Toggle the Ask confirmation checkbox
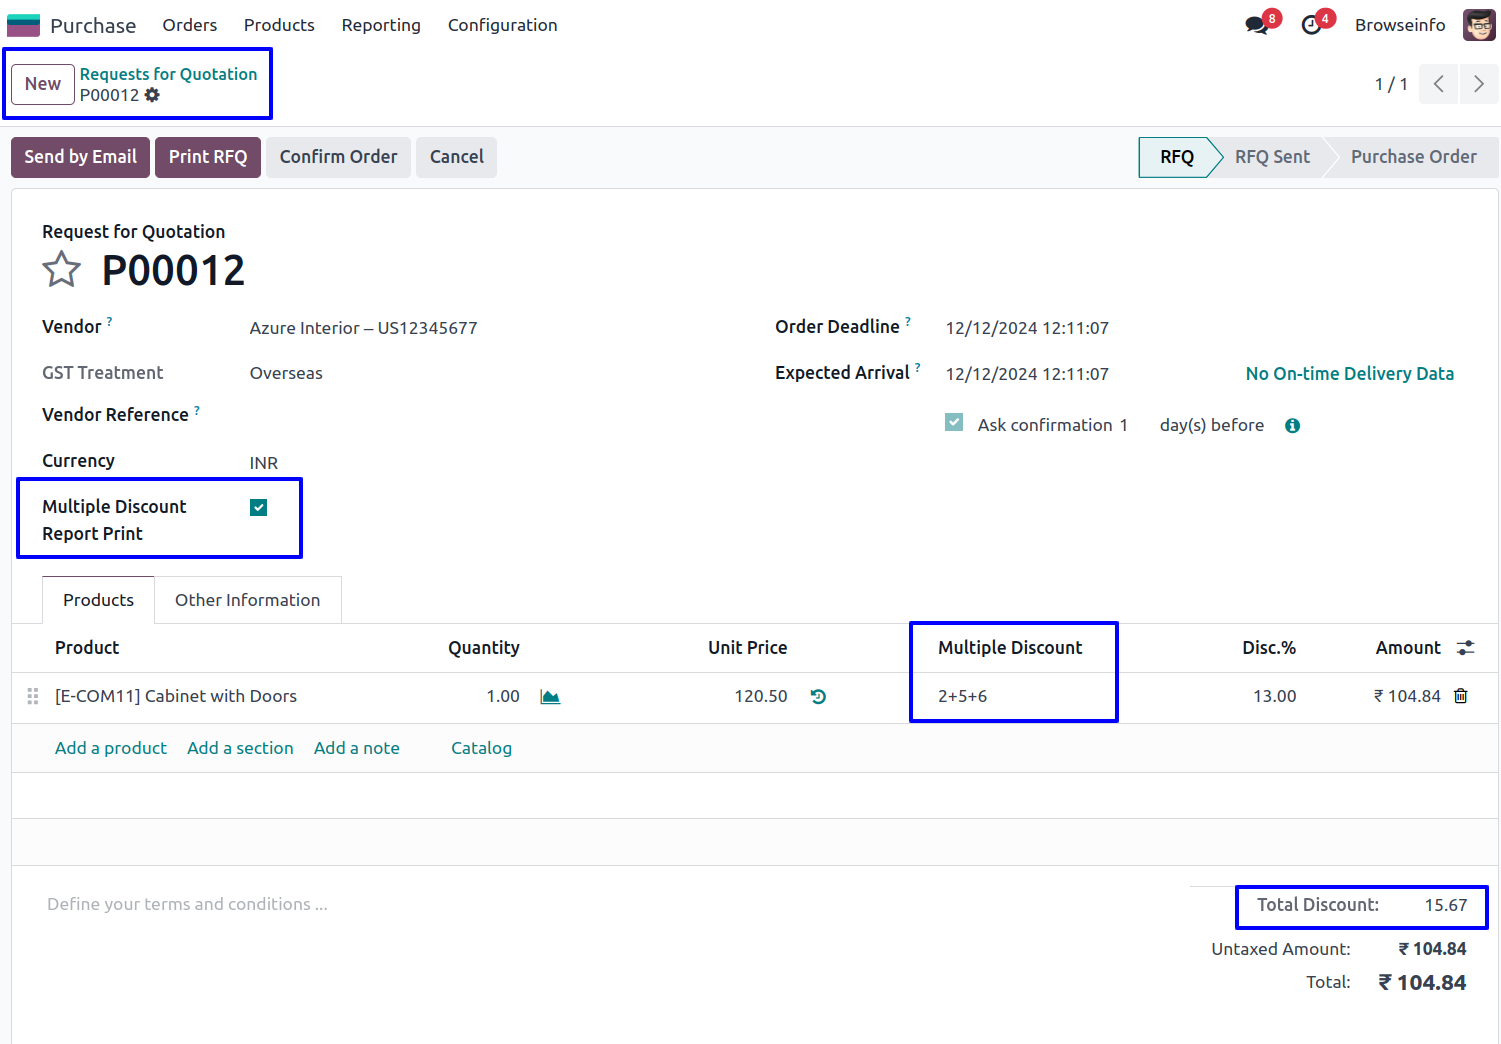Viewport: 1501px width, 1044px height. coord(954,423)
